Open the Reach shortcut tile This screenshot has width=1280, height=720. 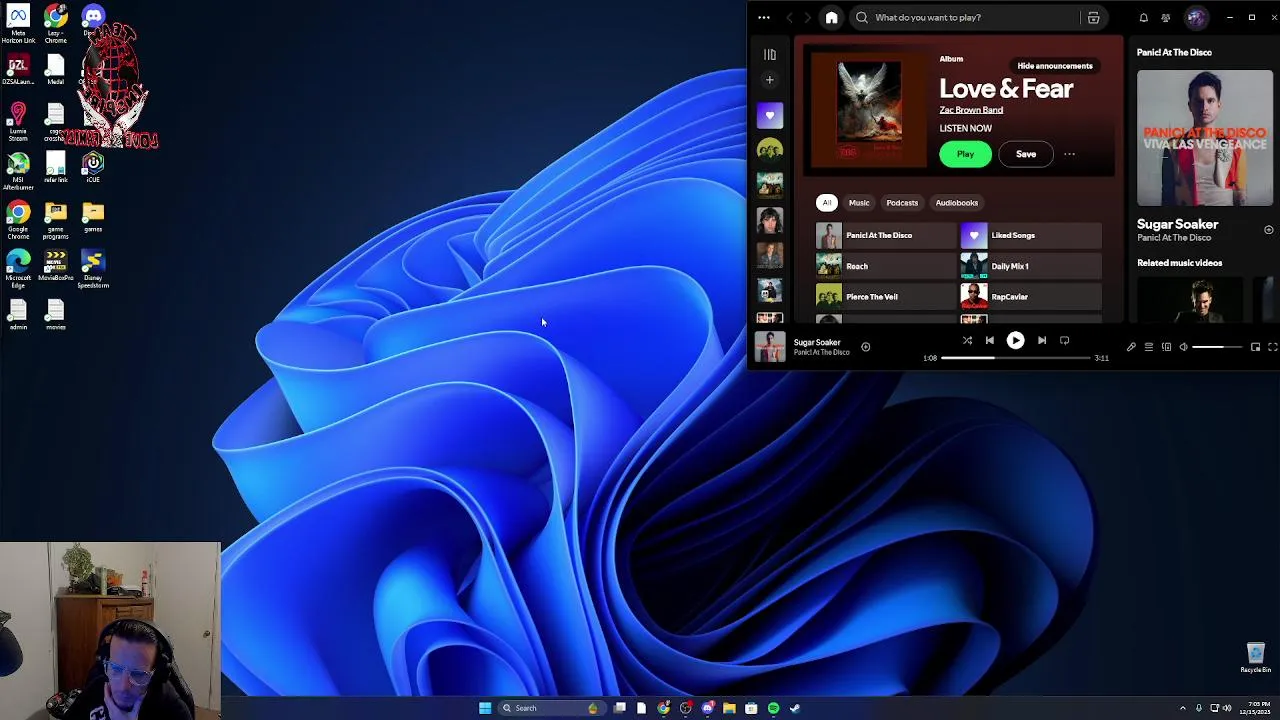[x=885, y=266]
